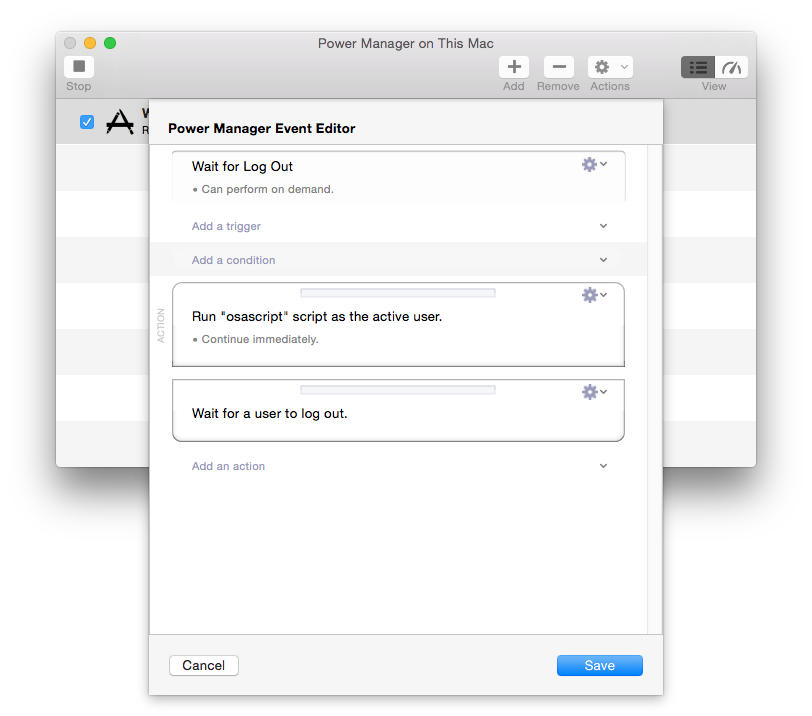Expand the Add a condition dropdown chevron

pos(603,260)
